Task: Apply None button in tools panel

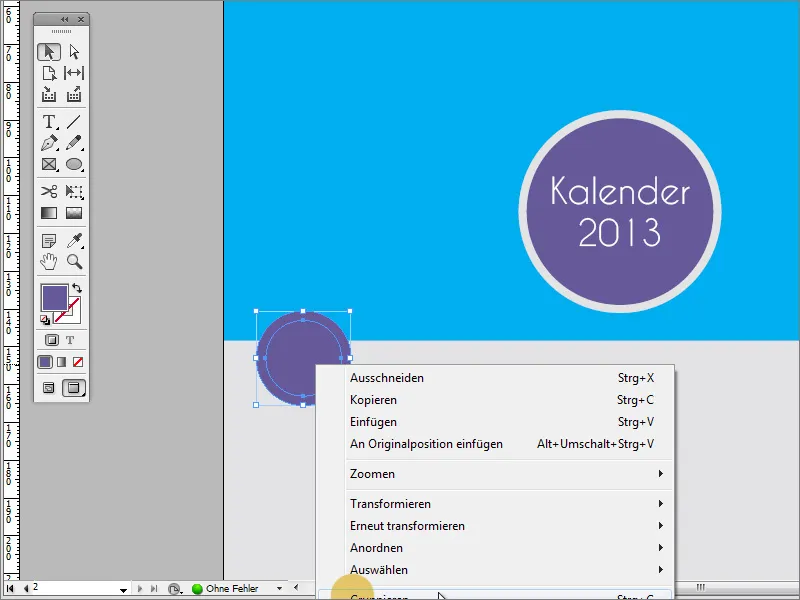Action: point(78,362)
